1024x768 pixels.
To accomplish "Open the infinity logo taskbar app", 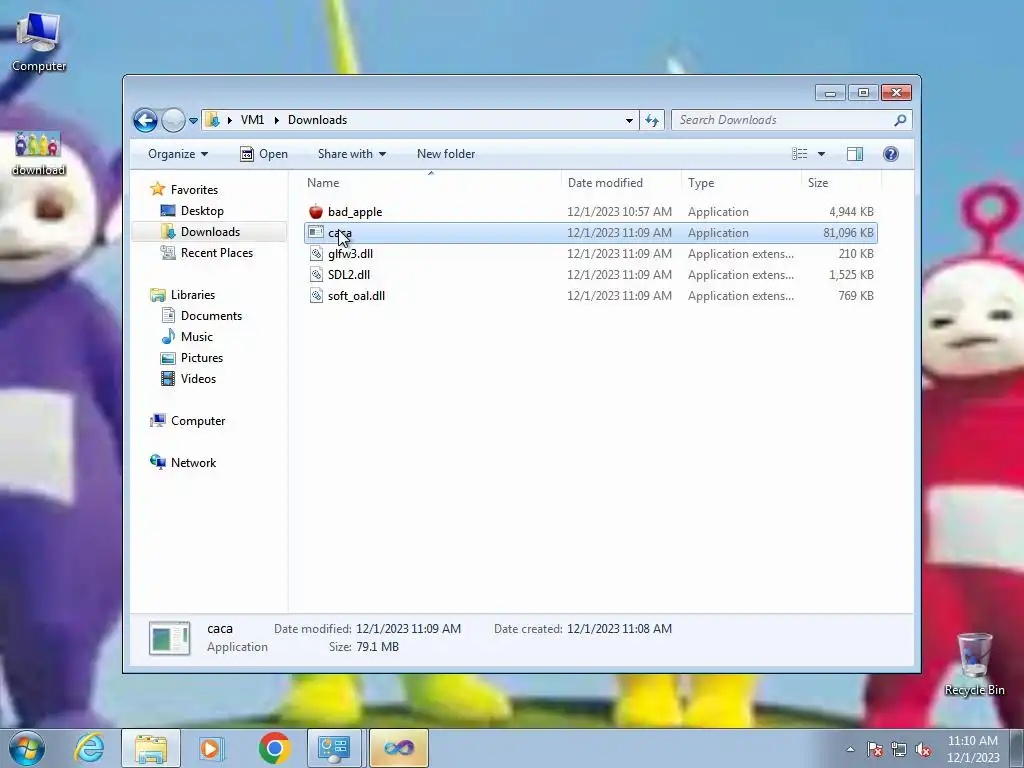I will pyautogui.click(x=399, y=748).
